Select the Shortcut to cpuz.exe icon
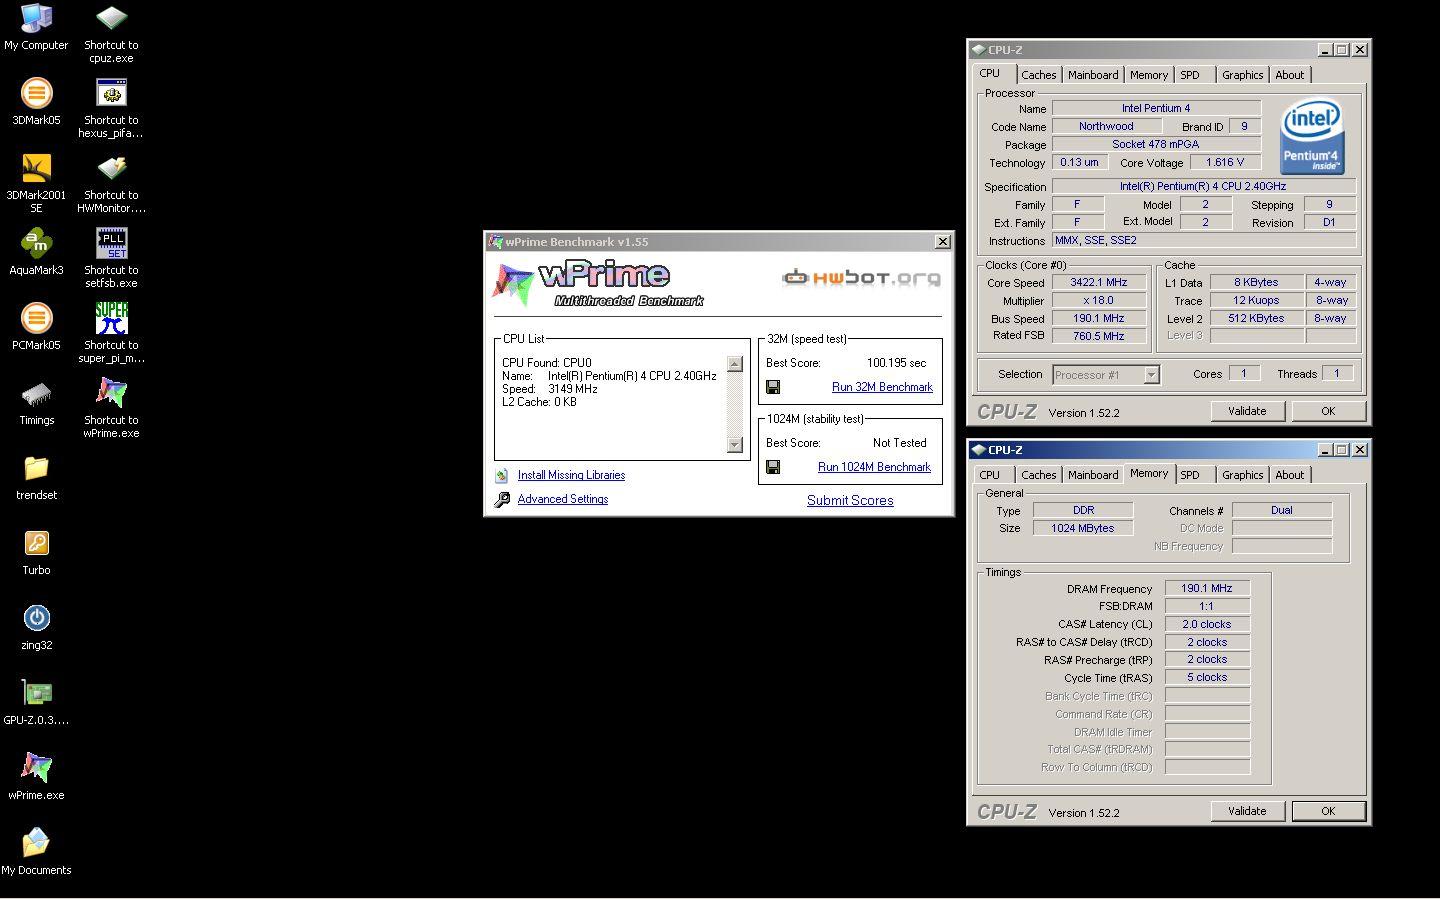 (x=111, y=33)
